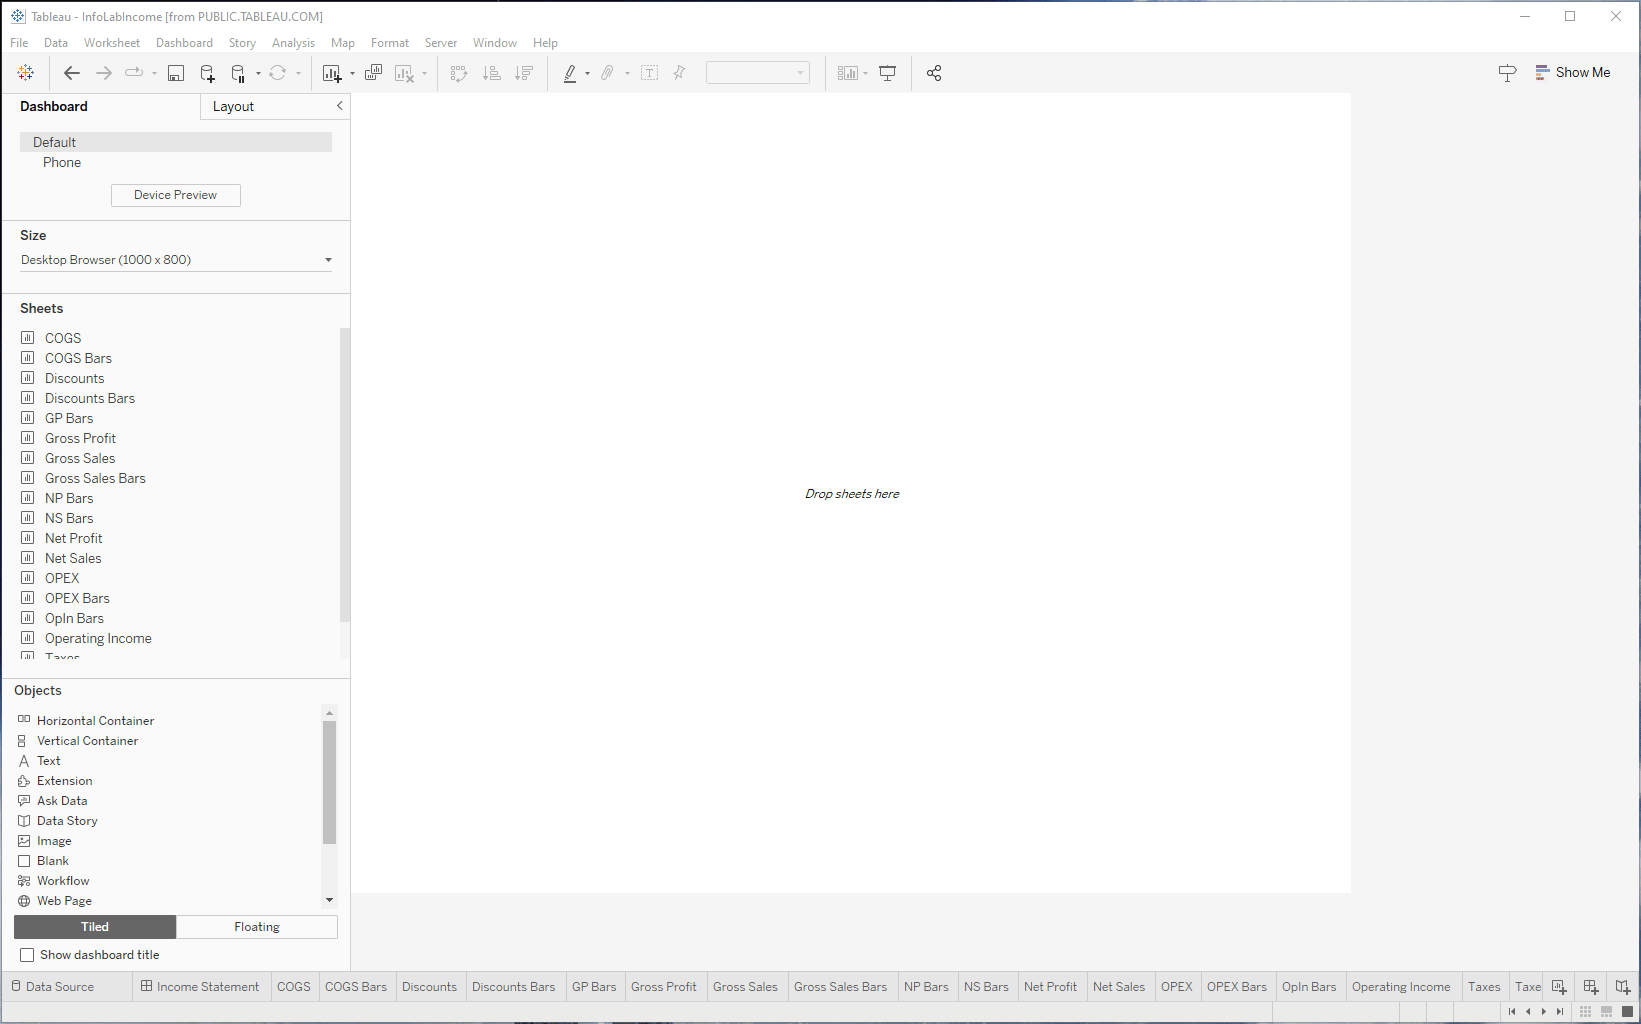The width and height of the screenshot is (1641, 1024).
Task: Open the Show Me panel
Action: tap(1573, 72)
